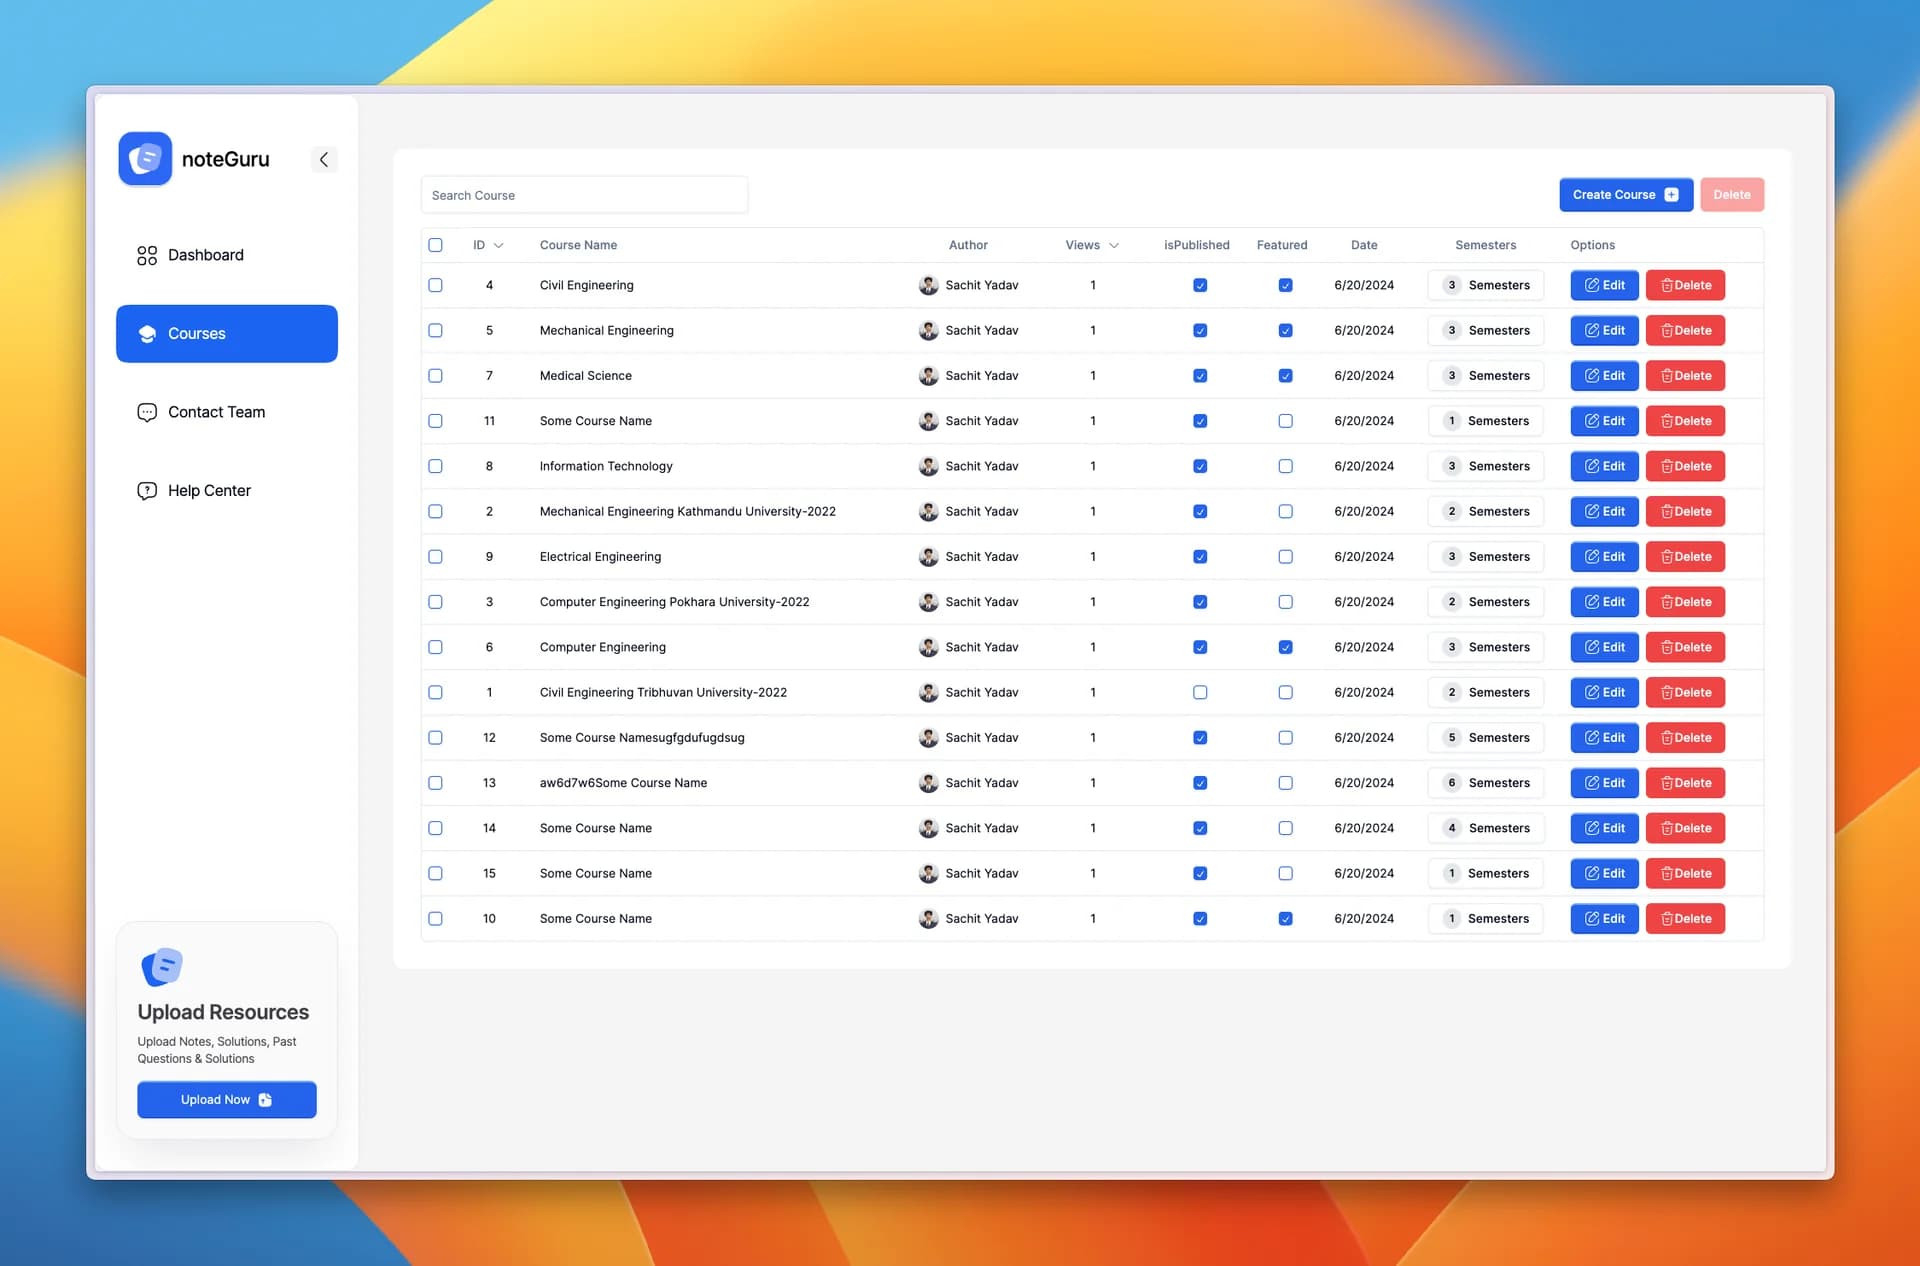Click the Contact Team chat bubble icon

(x=147, y=412)
